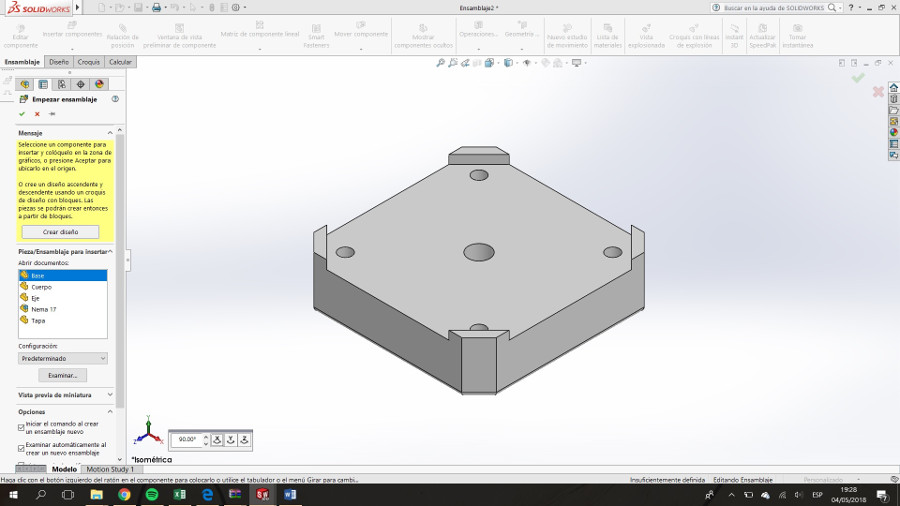Open Insertar componentes dropdown arrow
This screenshot has width=900, height=506.
click(x=72, y=49)
